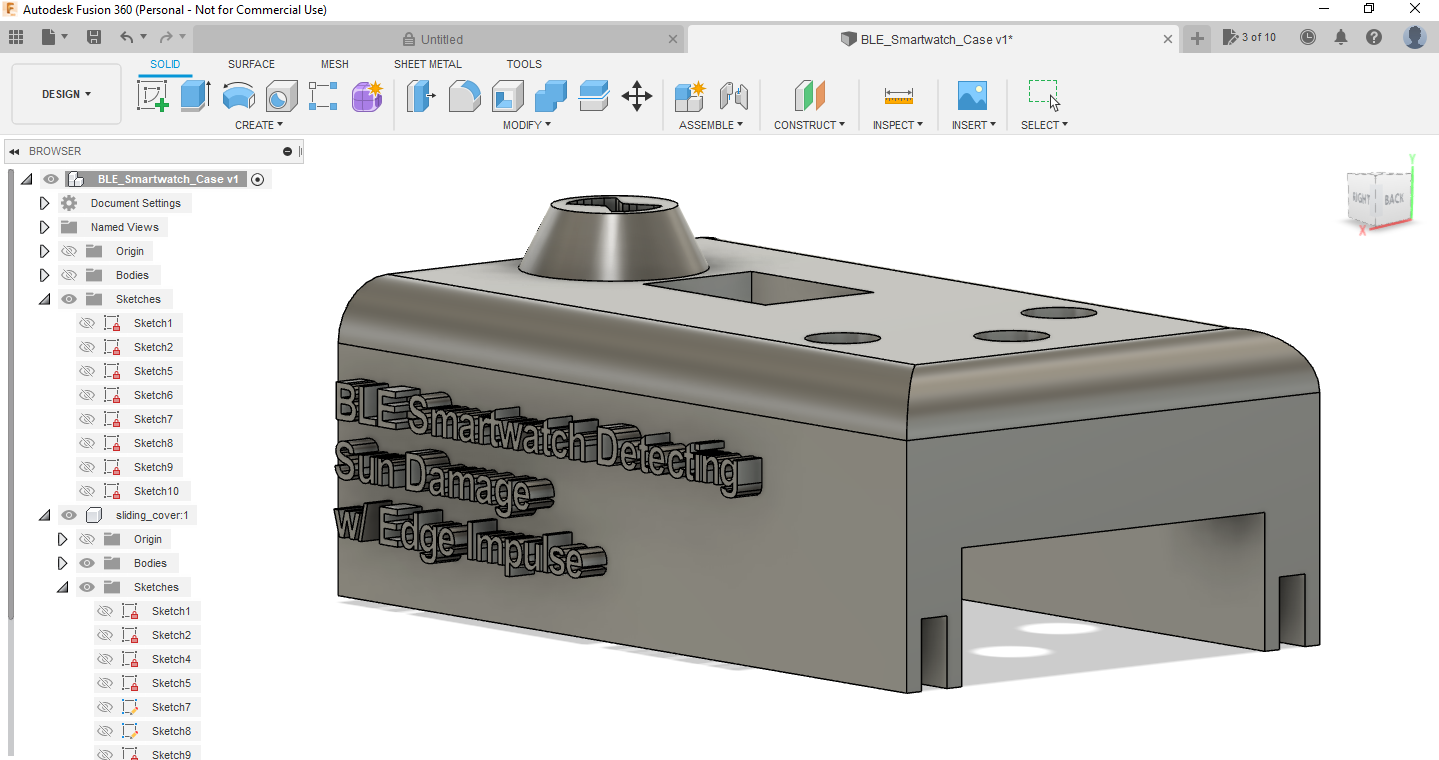Switch to the TOOLS tab
This screenshot has width=1439, height=760.
pyautogui.click(x=524, y=64)
